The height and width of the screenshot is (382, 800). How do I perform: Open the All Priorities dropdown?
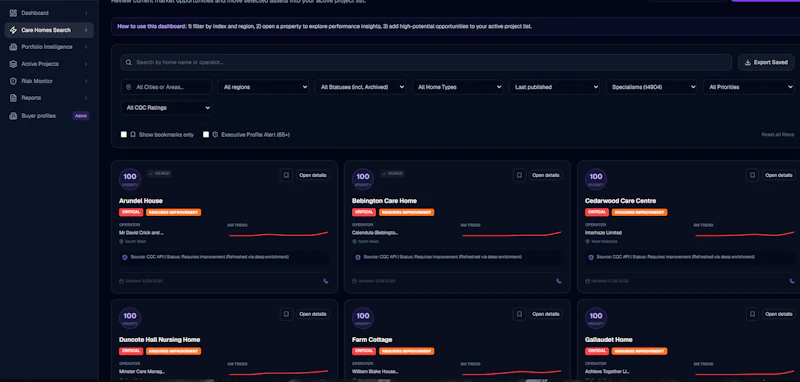(x=748, y=87)
